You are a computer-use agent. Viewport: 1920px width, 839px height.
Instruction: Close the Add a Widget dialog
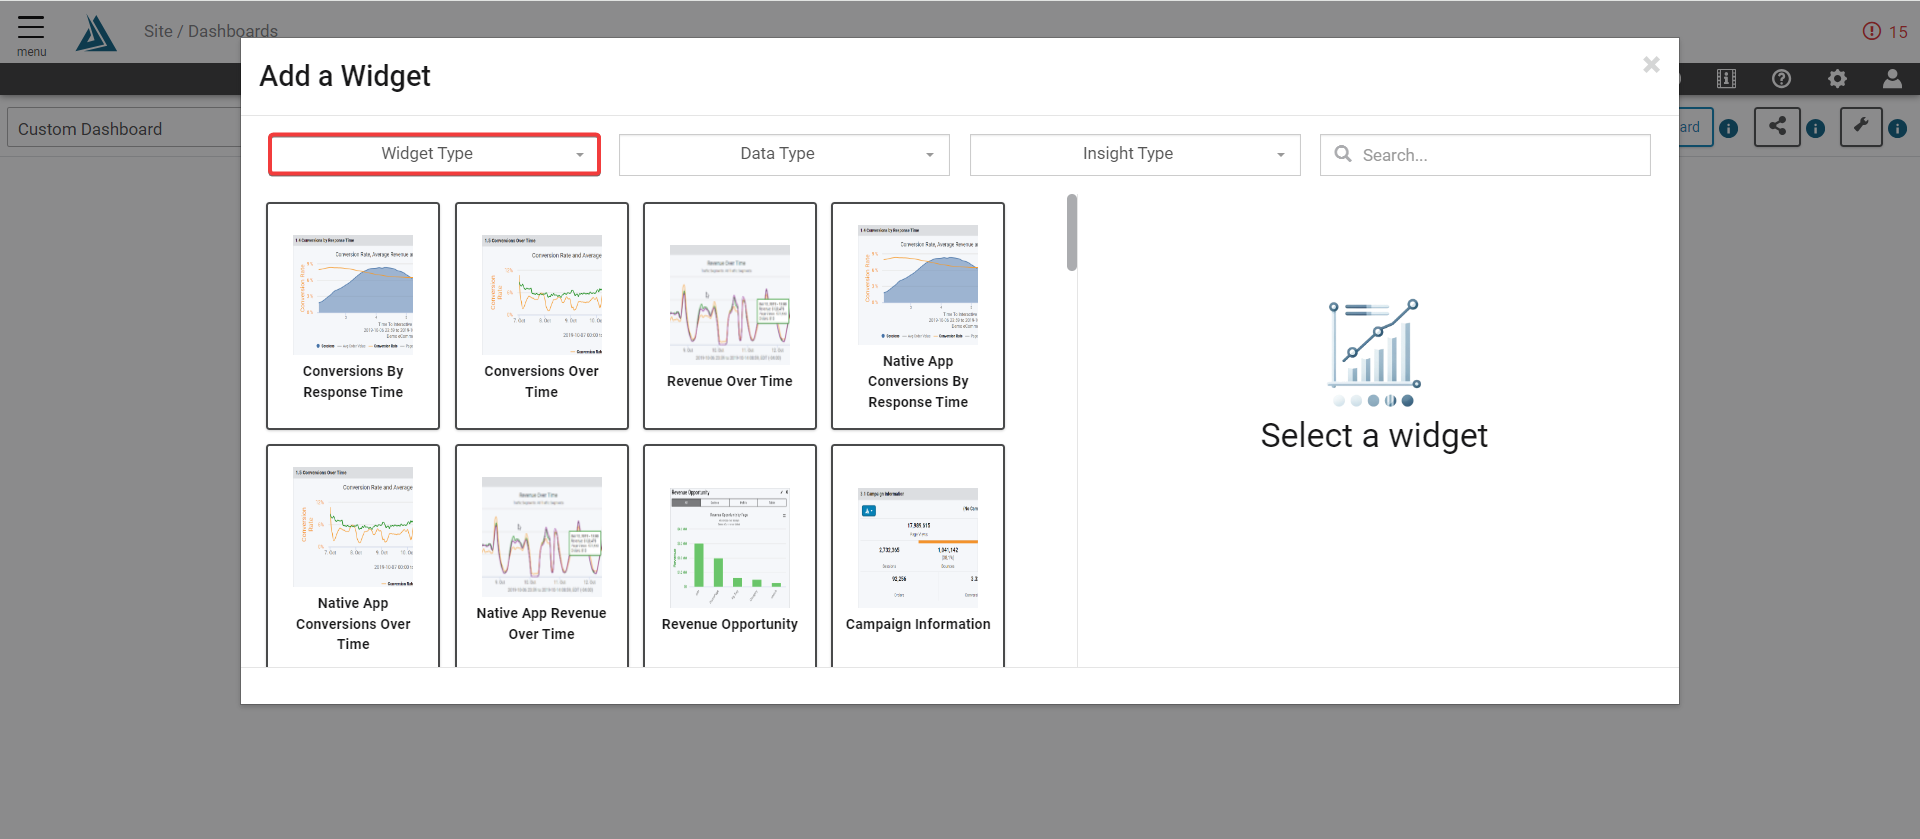coord(1651,65)
